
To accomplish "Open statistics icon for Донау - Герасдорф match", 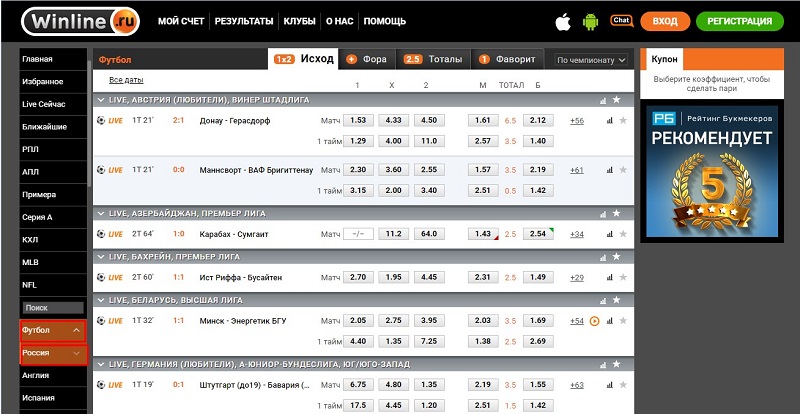I will (x=609, y=120).
